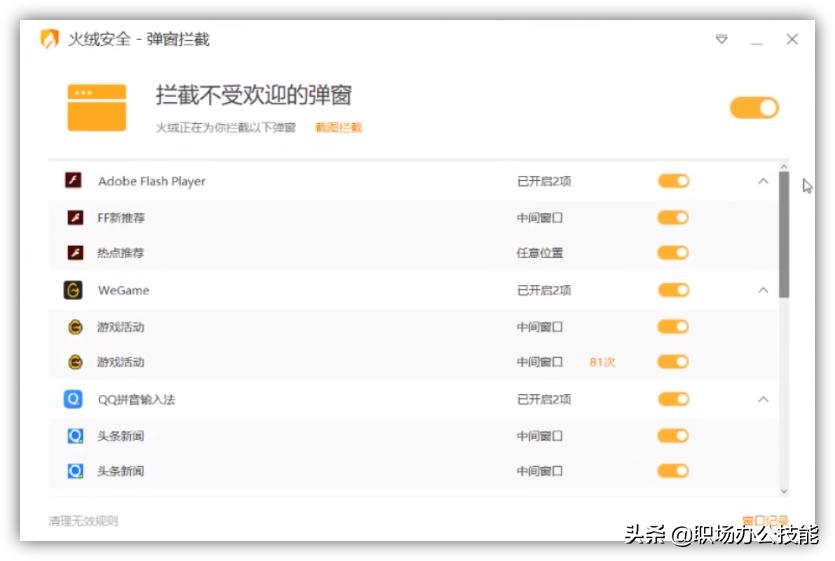Click 已开启2项 in Adobe Flash Player row
The height and width of the screenshot is (561, 835).
click(544, 181)
